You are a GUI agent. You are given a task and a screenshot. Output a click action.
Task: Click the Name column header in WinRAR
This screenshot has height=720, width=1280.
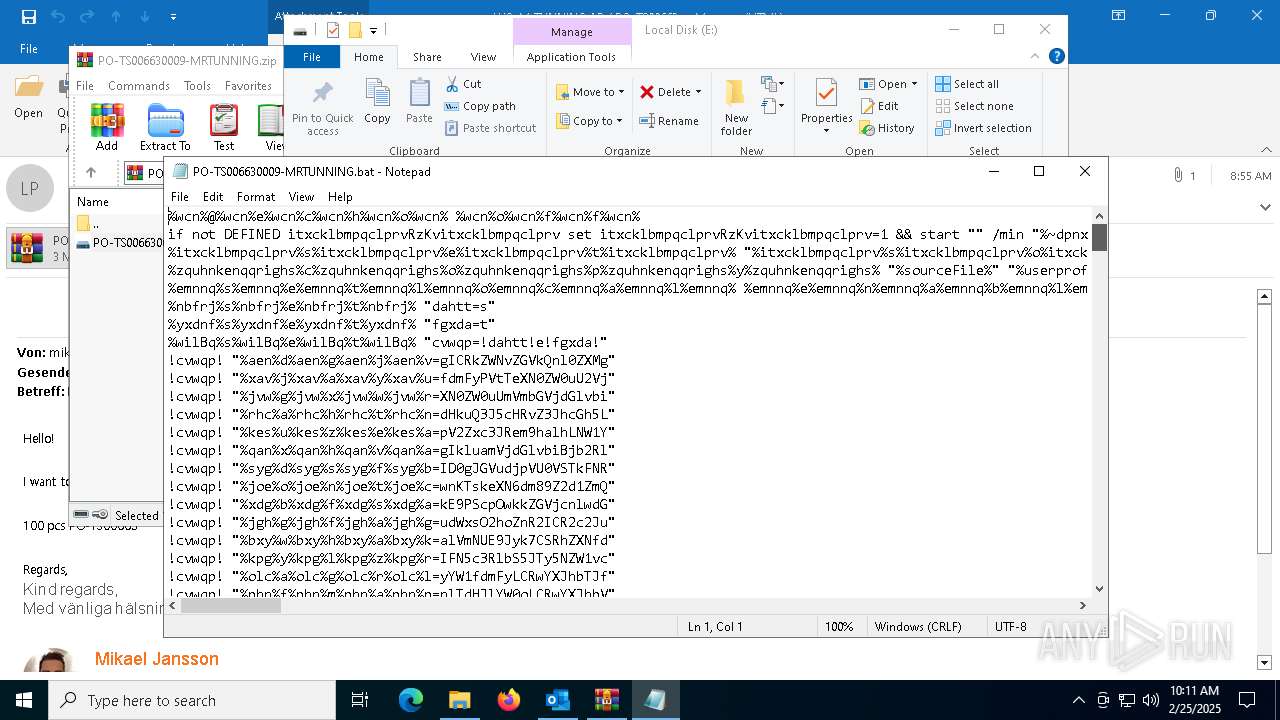point(93,201)
